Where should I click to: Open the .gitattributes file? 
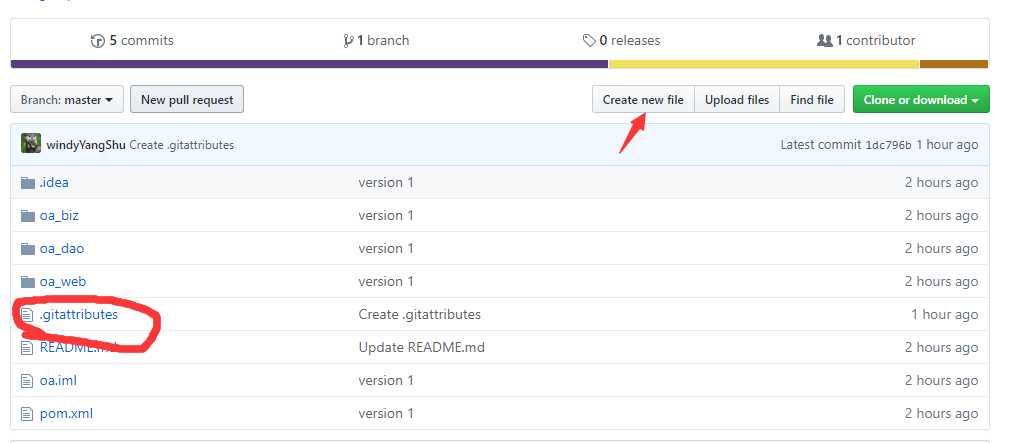79,315
